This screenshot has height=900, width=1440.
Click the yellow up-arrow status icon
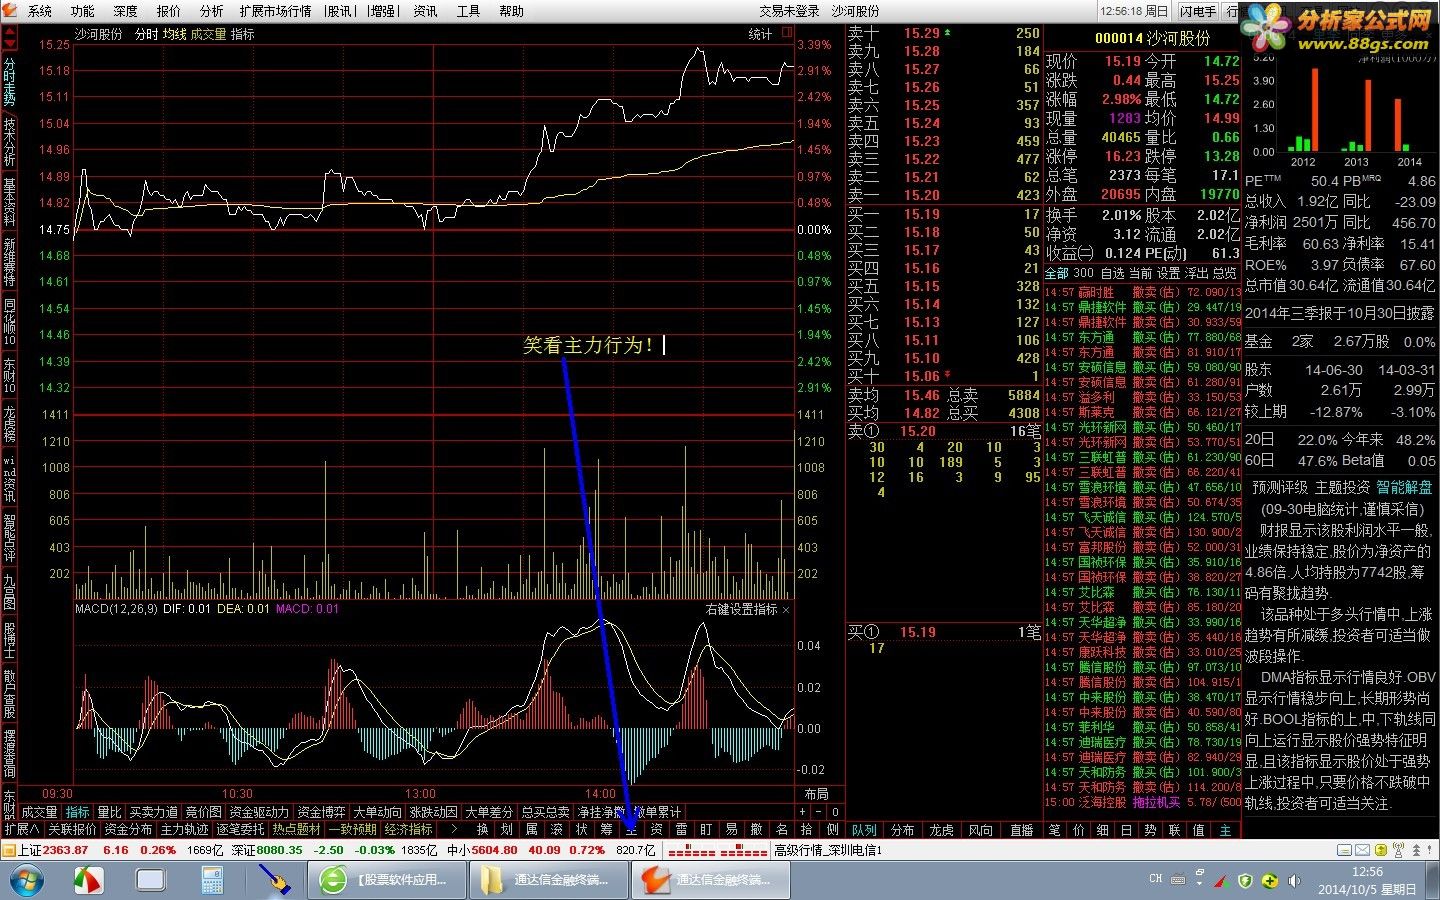coord(1380,850)
